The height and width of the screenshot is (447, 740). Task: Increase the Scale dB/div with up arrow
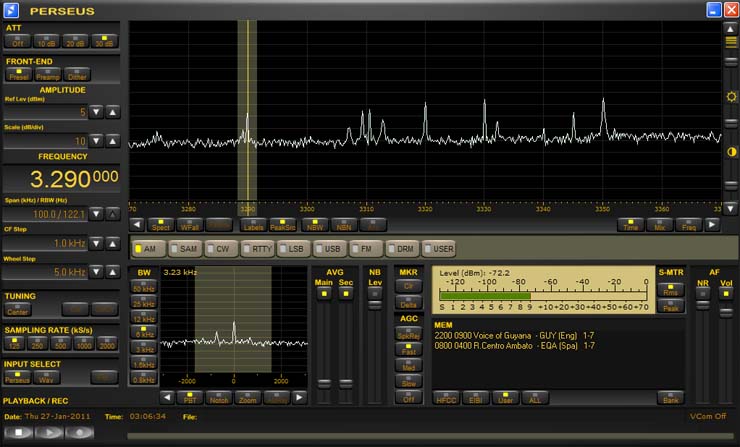coord(112,141)
